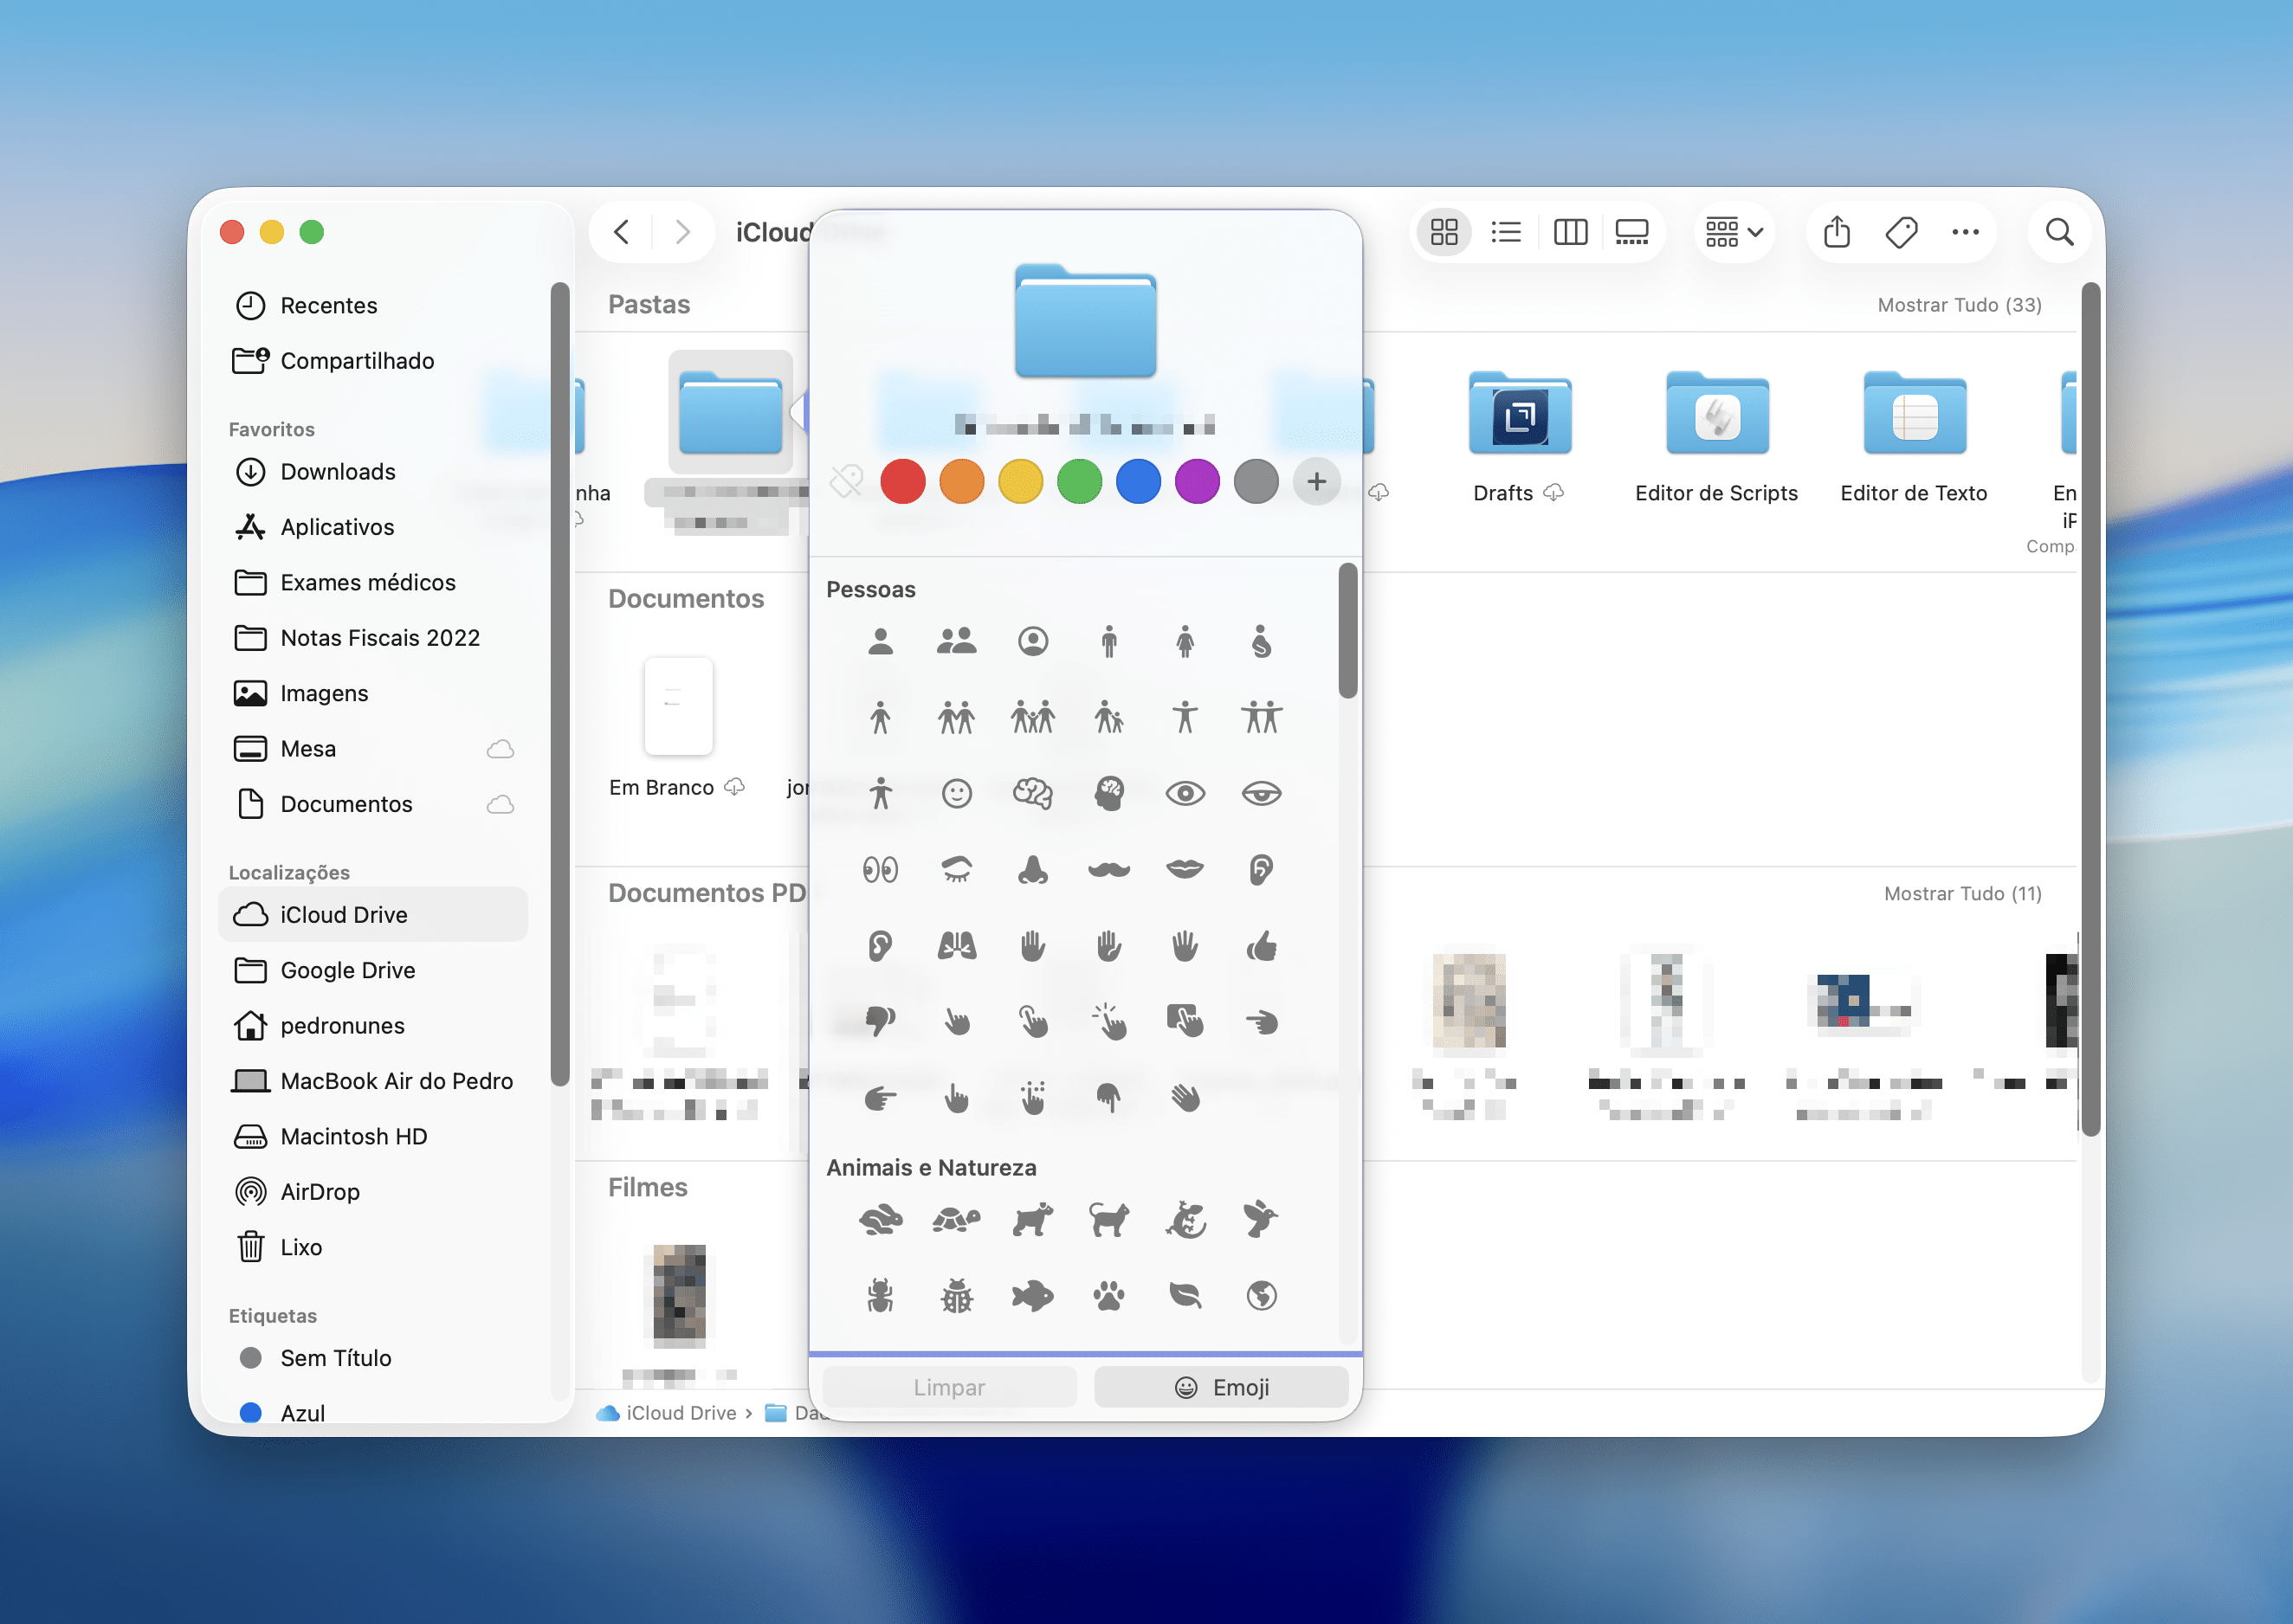Pick the brain symbol for folder
Screen dimensions: 2293x1624
tap(1032, 793)
